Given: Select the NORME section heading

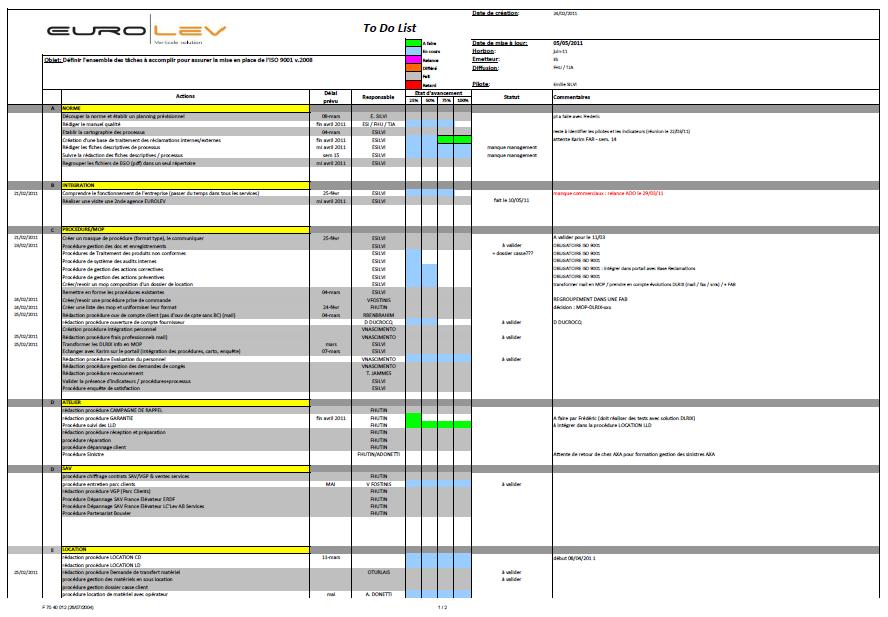Looking at the screenshot, I should point(185,108).
